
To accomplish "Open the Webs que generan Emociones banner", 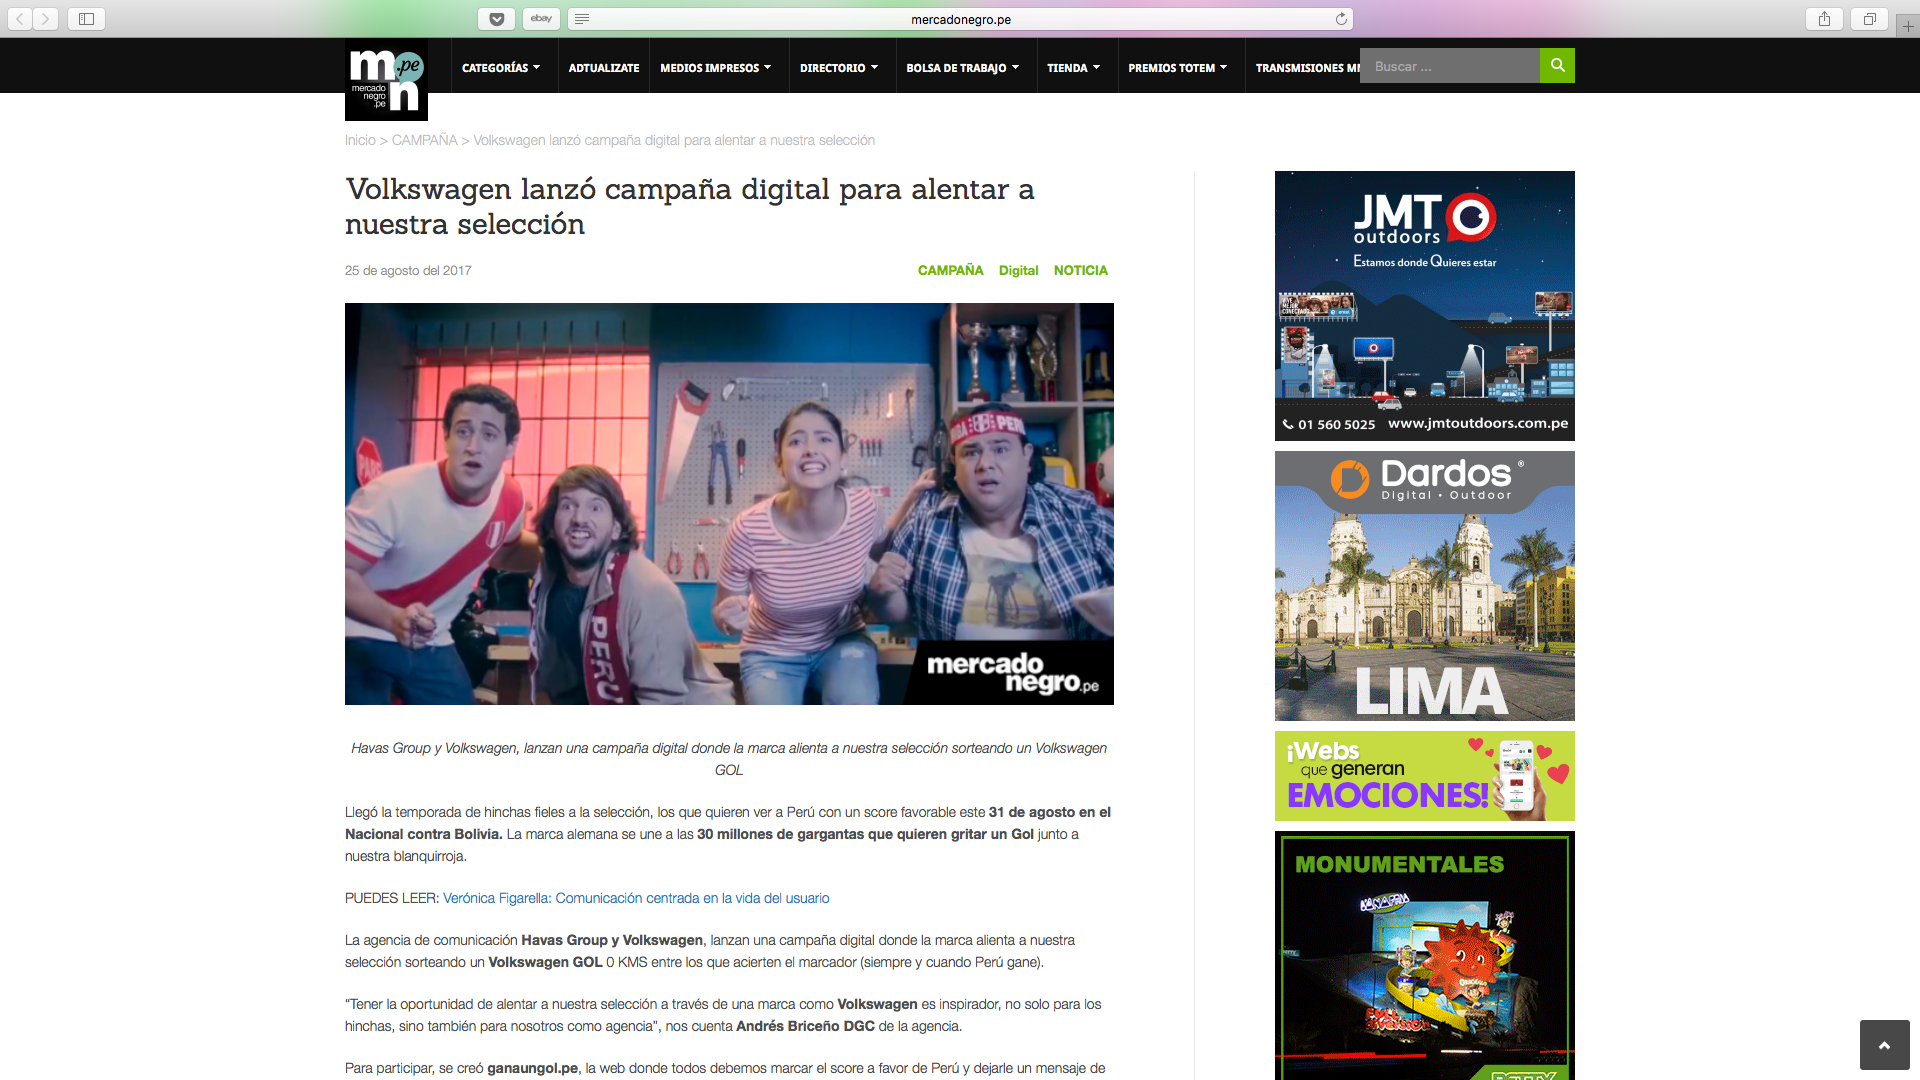I will click(1425, 776).
